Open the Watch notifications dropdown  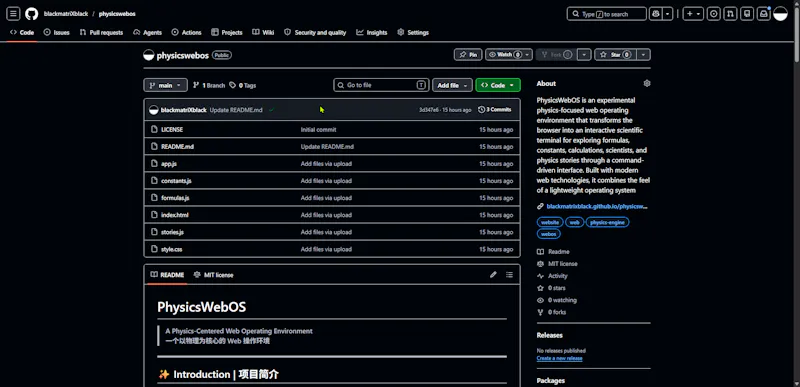(x=509, y=55)
